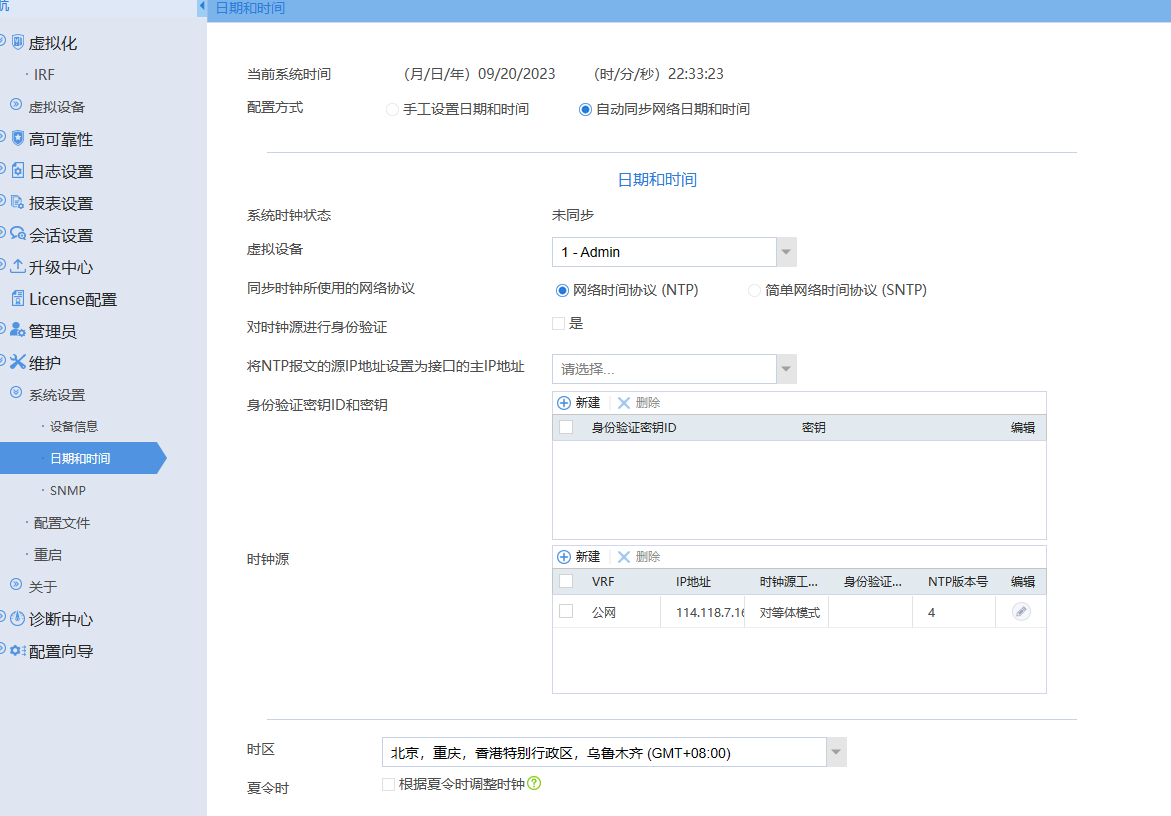Open 设备信息 menu item
Image resolution: width=1171 pixels, height=816 pixels.
pos(74,426)
